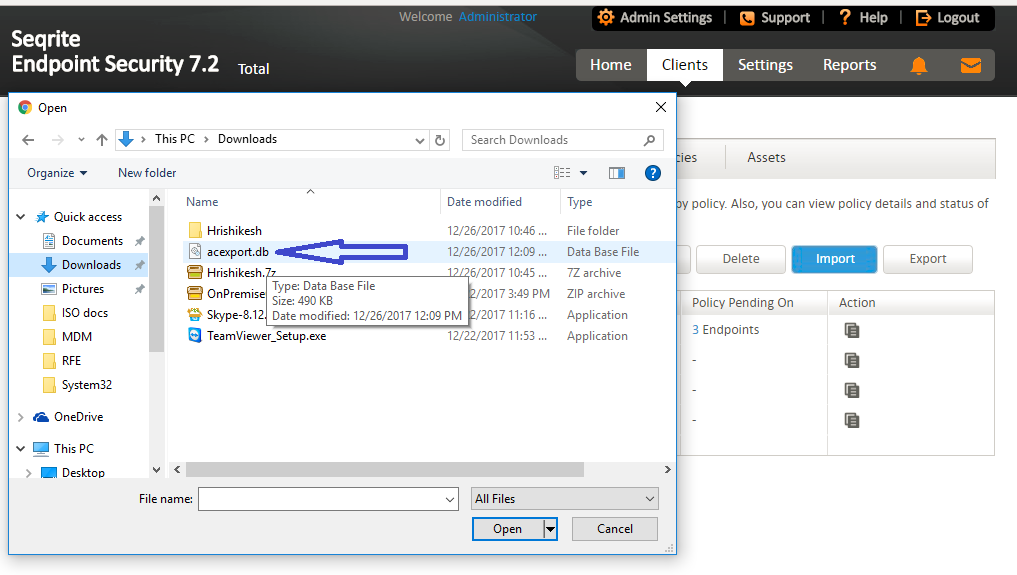Open the Reports tab

click(x=849, y=65)
